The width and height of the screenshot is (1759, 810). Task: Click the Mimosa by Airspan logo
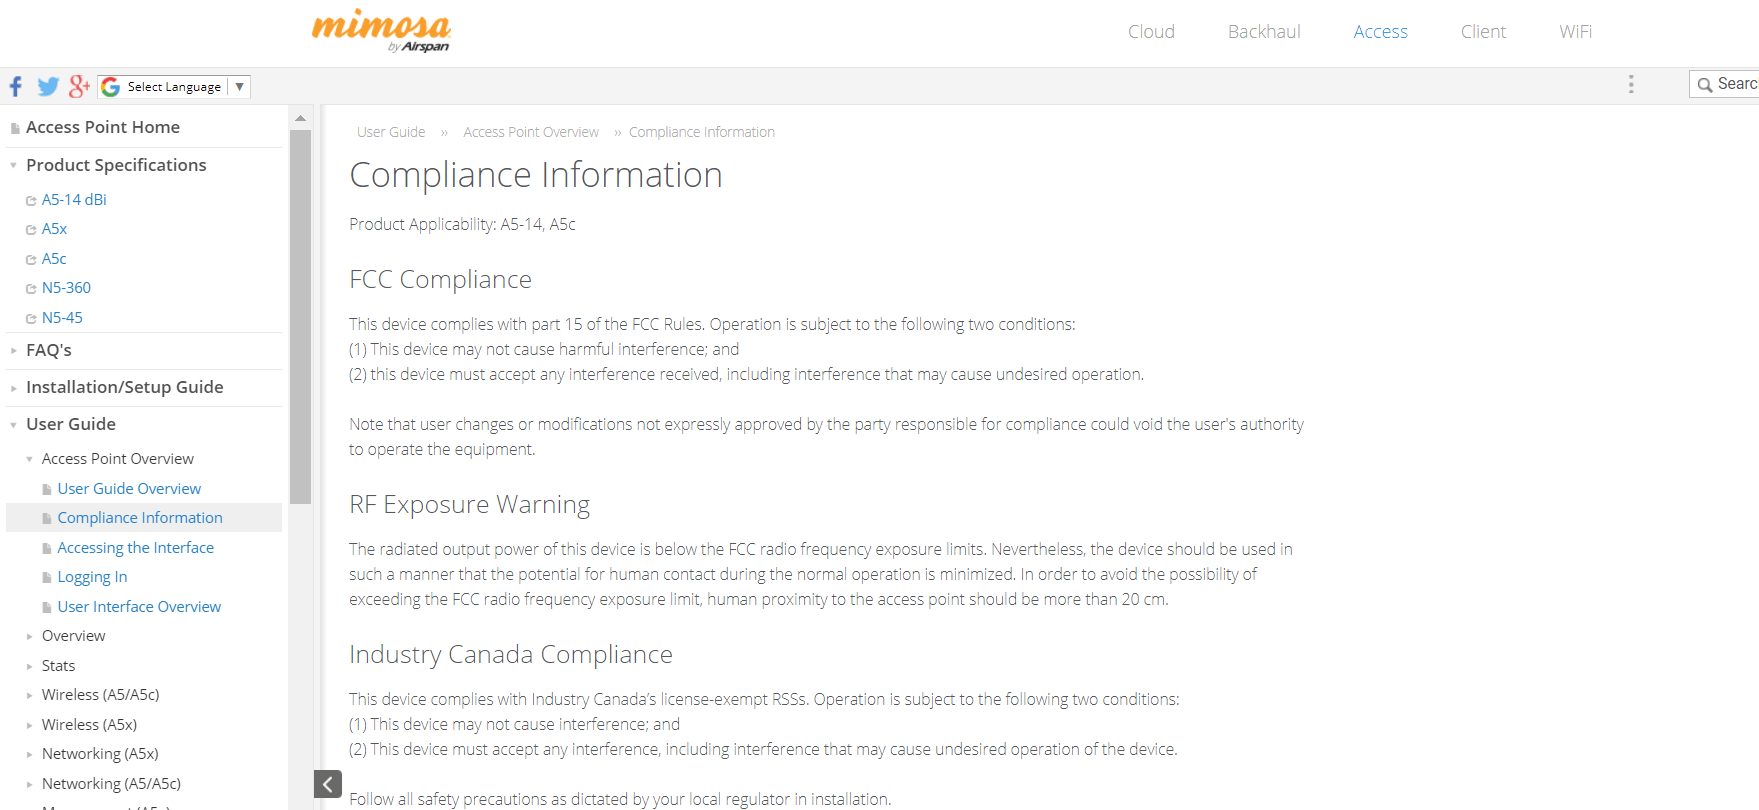(381, 30)
